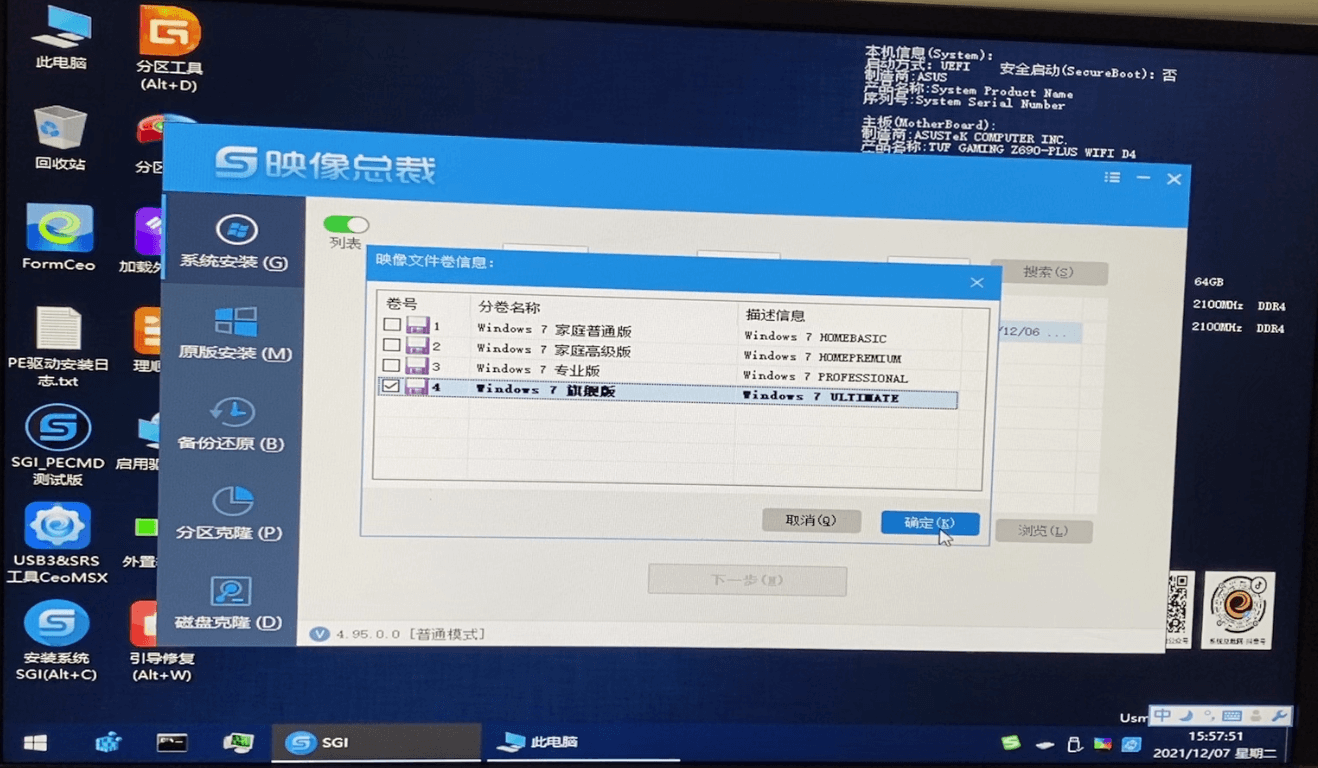Open the 映像总裁 title bar menu icon
The height and width of the screenshot is (768, 1318).
point(1112,177)
